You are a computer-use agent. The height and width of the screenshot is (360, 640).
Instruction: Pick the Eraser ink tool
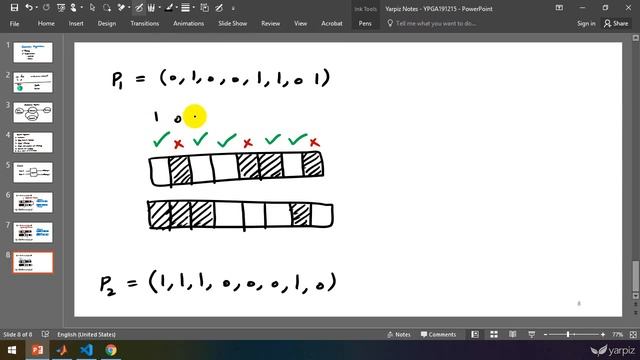click(x=121, y=8)
